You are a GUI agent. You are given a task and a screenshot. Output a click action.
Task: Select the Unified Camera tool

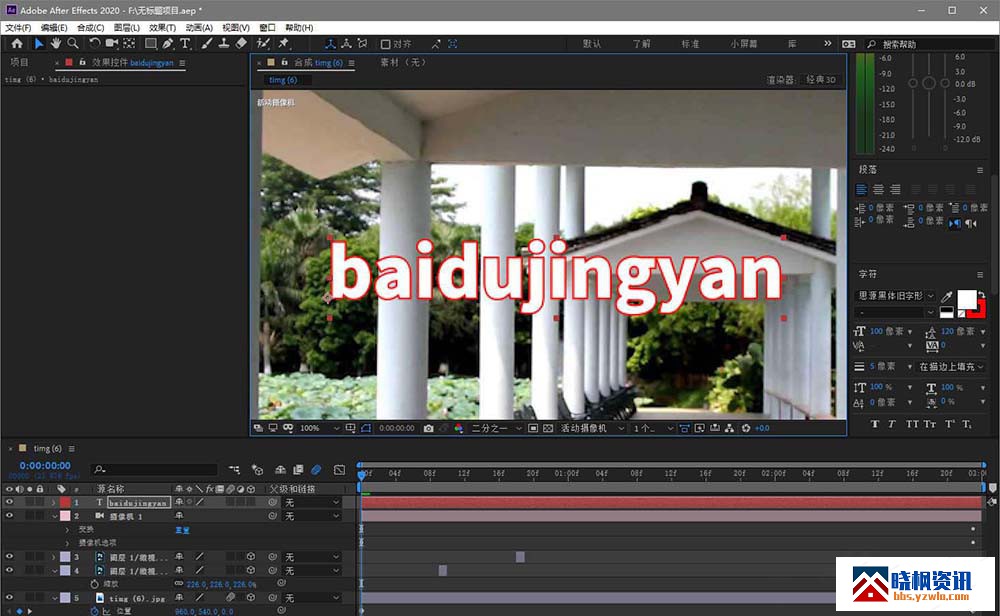pyautogui.click(x=112, y=43)
